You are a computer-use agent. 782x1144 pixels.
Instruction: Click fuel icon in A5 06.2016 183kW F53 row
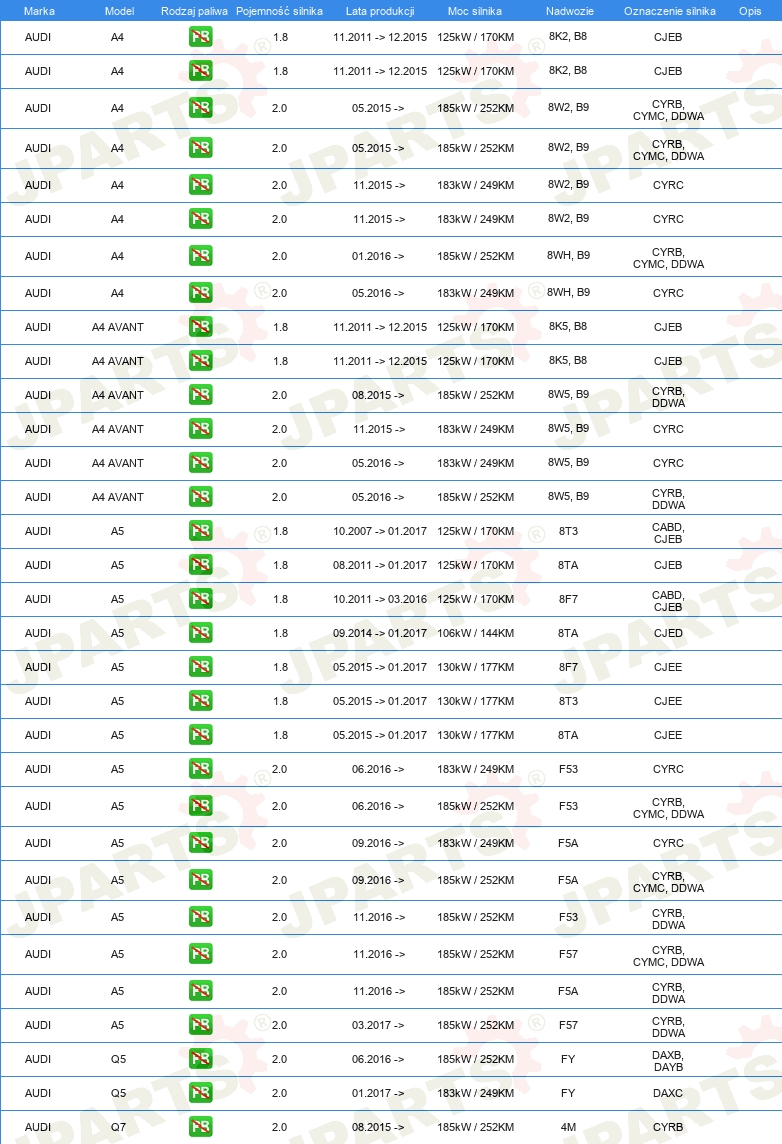(201, 770)
